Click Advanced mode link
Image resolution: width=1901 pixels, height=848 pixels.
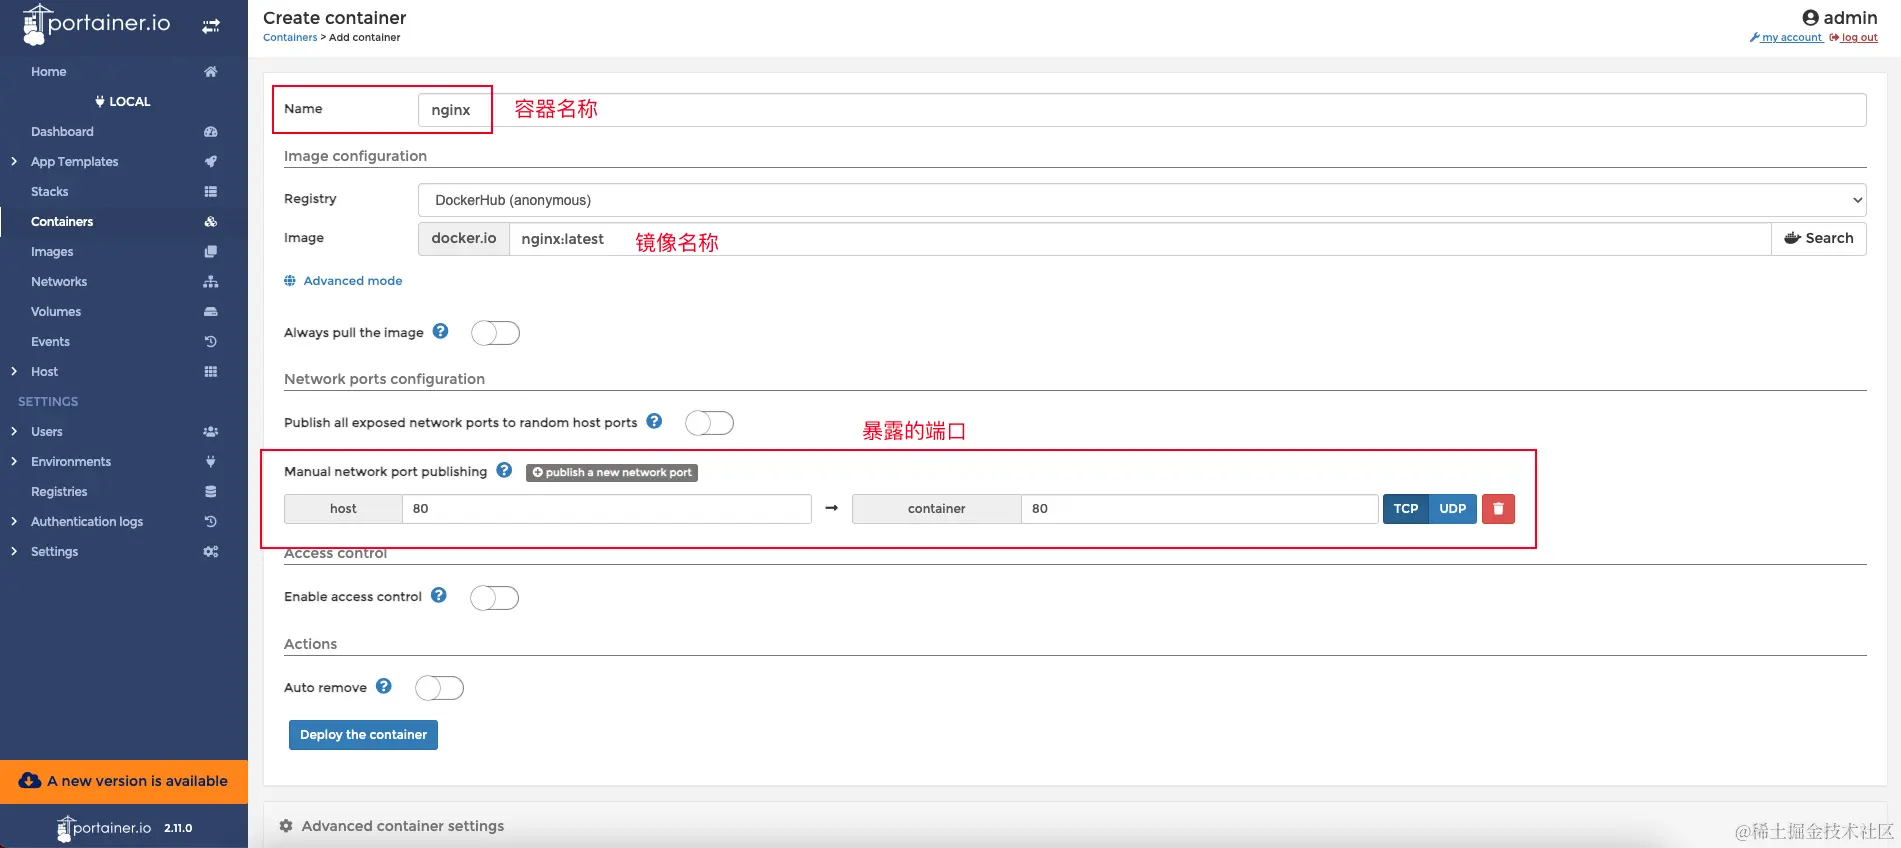point(343,280)
